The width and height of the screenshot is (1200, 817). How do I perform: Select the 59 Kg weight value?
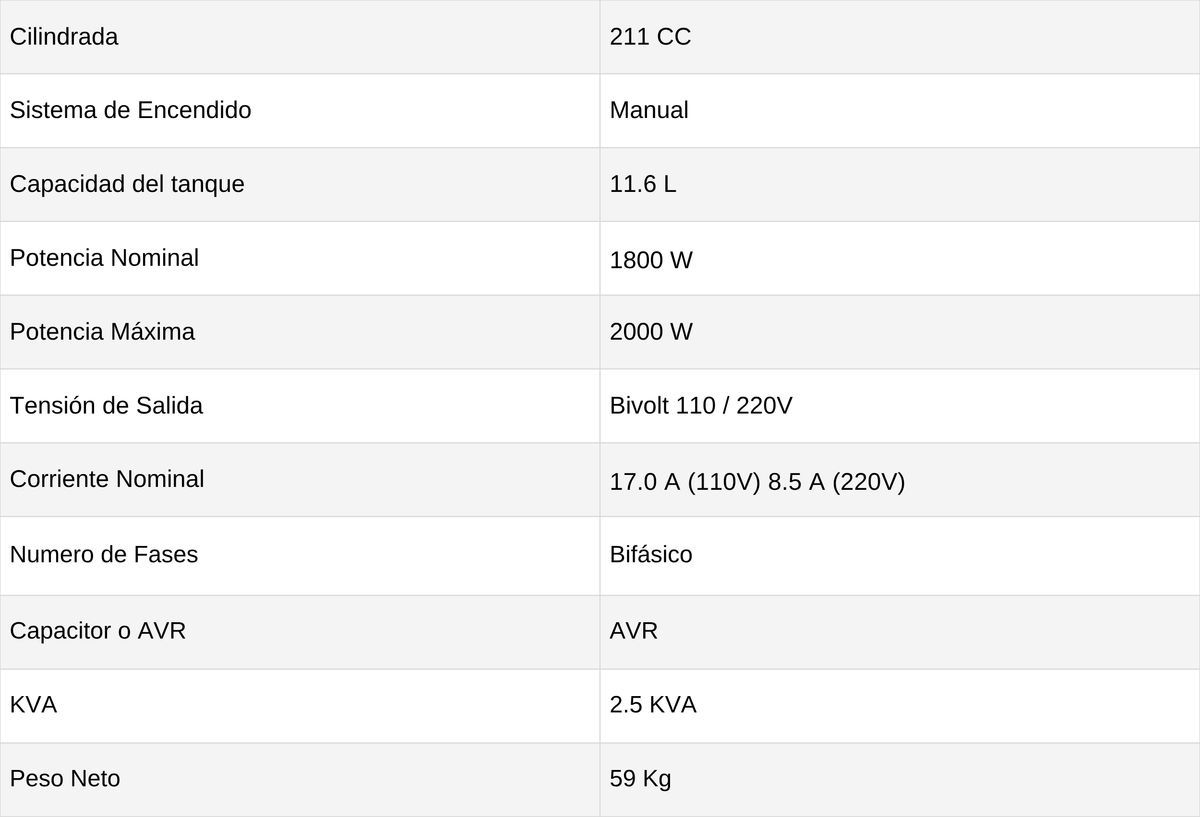point(640,779)
